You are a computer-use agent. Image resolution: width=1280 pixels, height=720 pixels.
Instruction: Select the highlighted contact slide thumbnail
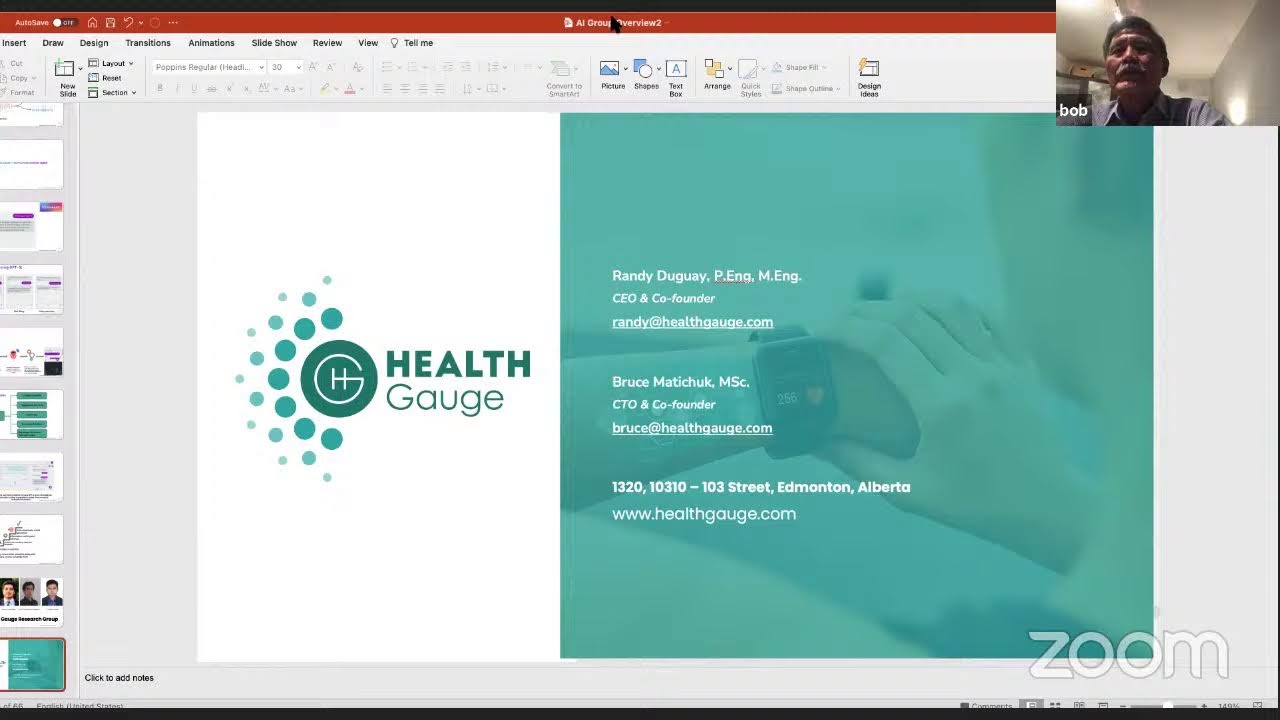32,665
